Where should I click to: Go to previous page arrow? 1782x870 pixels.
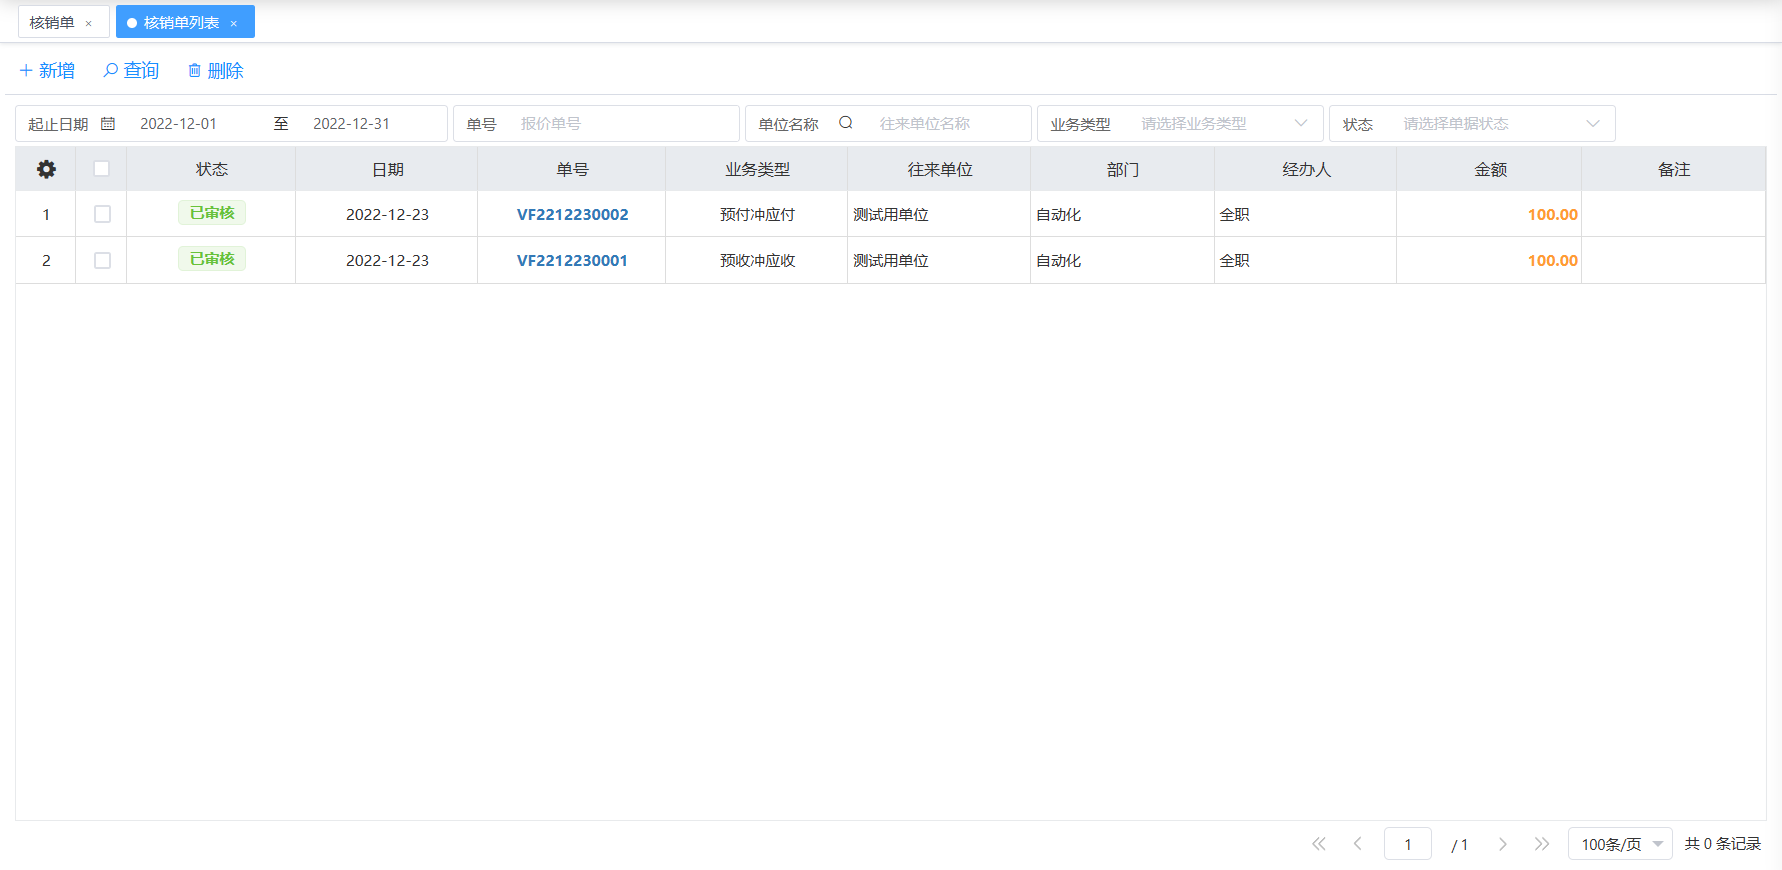pos(1358,844)
